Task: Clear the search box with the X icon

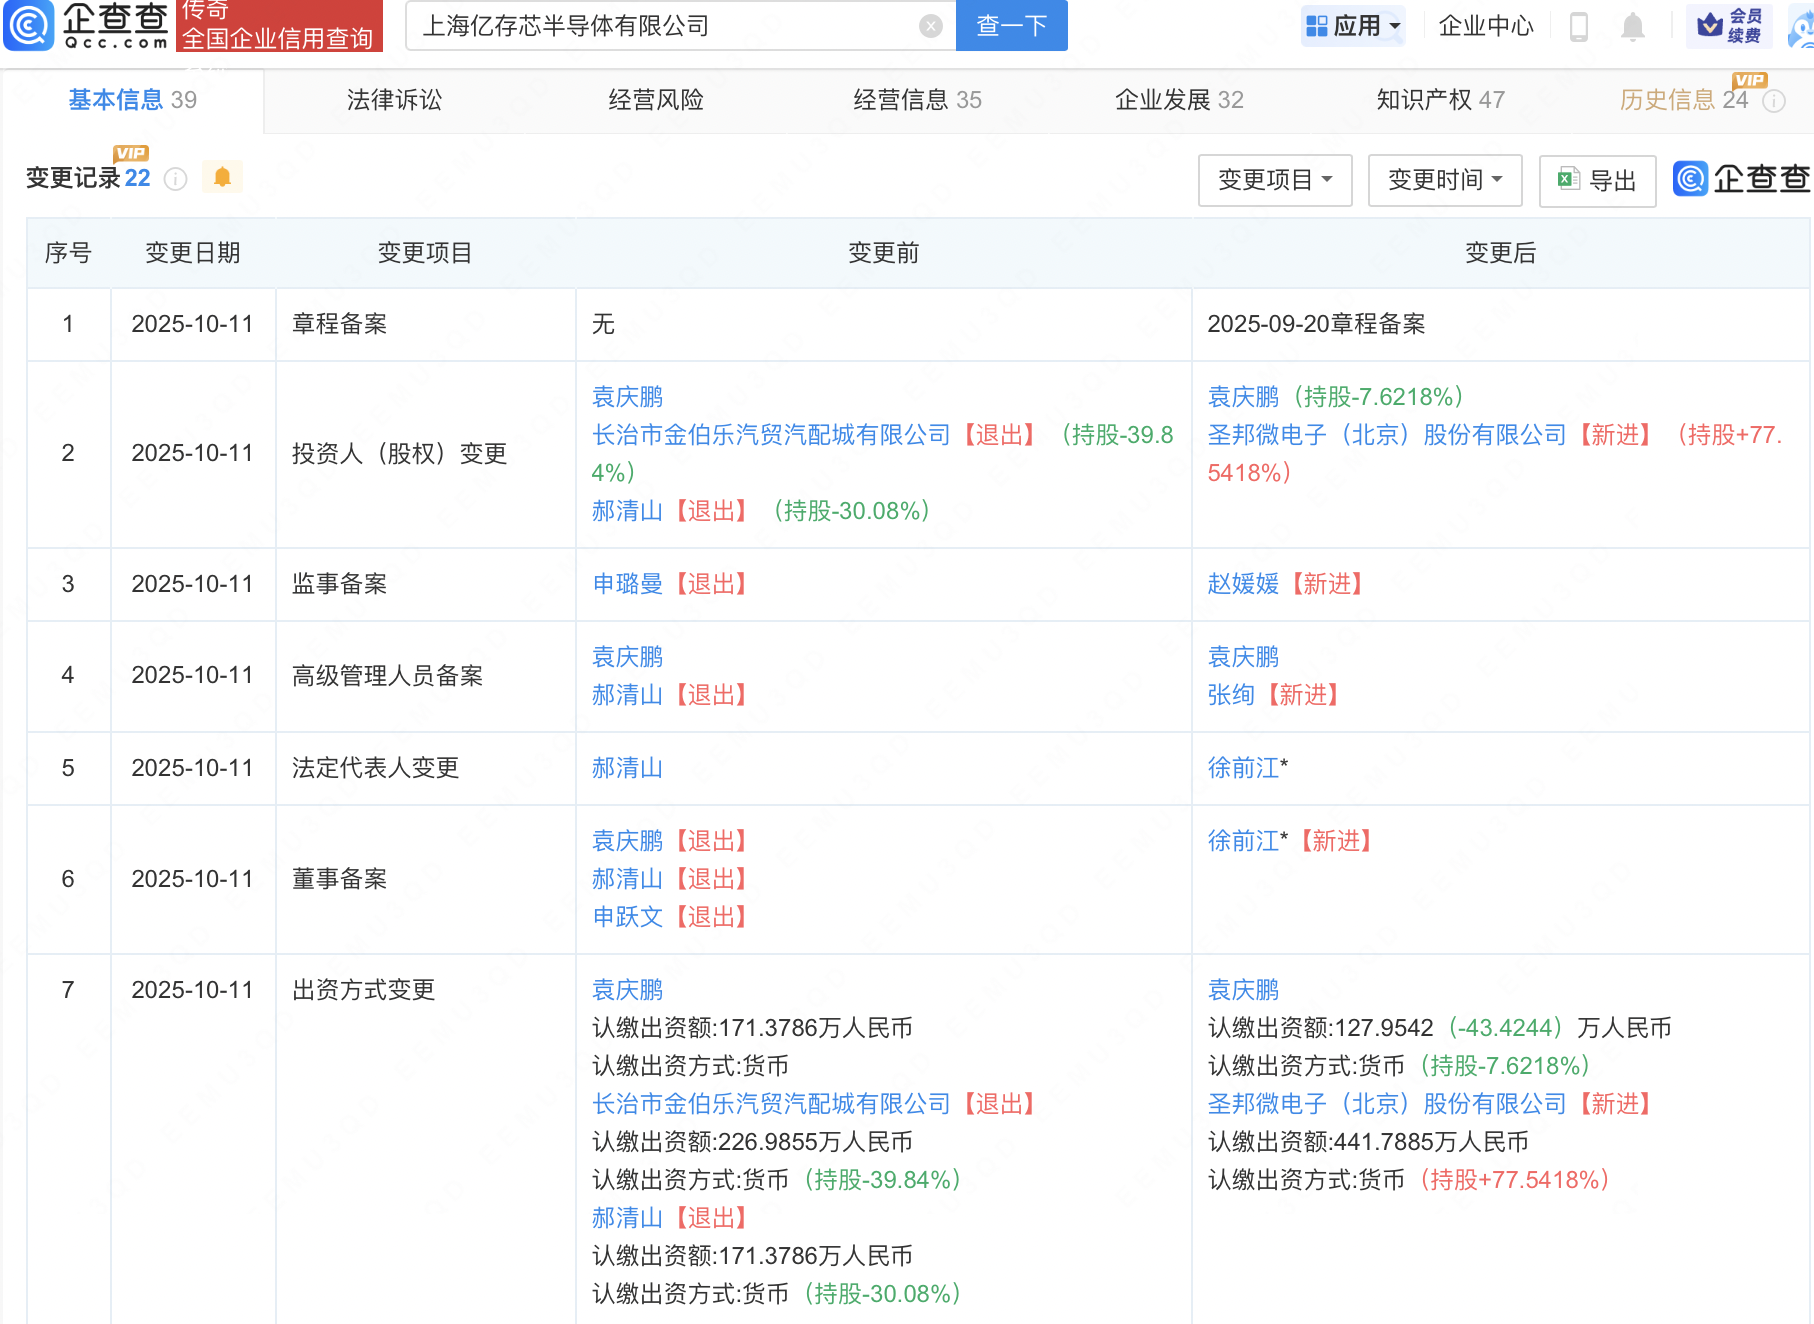Action: click(930, 26)
